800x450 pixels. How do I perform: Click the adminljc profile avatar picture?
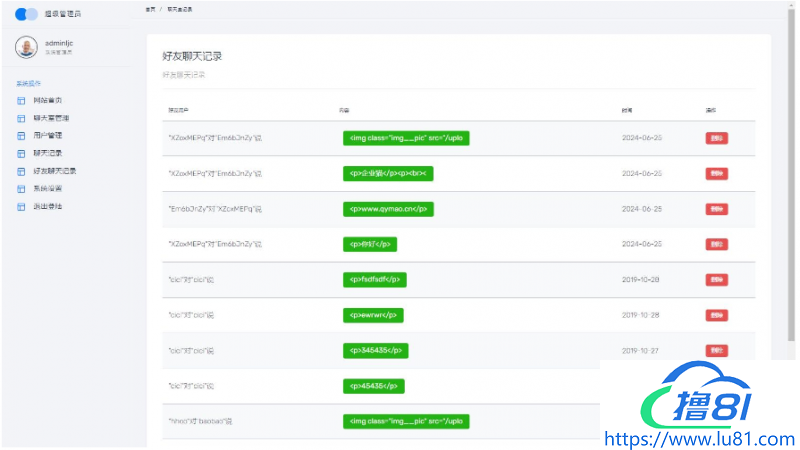27,46
